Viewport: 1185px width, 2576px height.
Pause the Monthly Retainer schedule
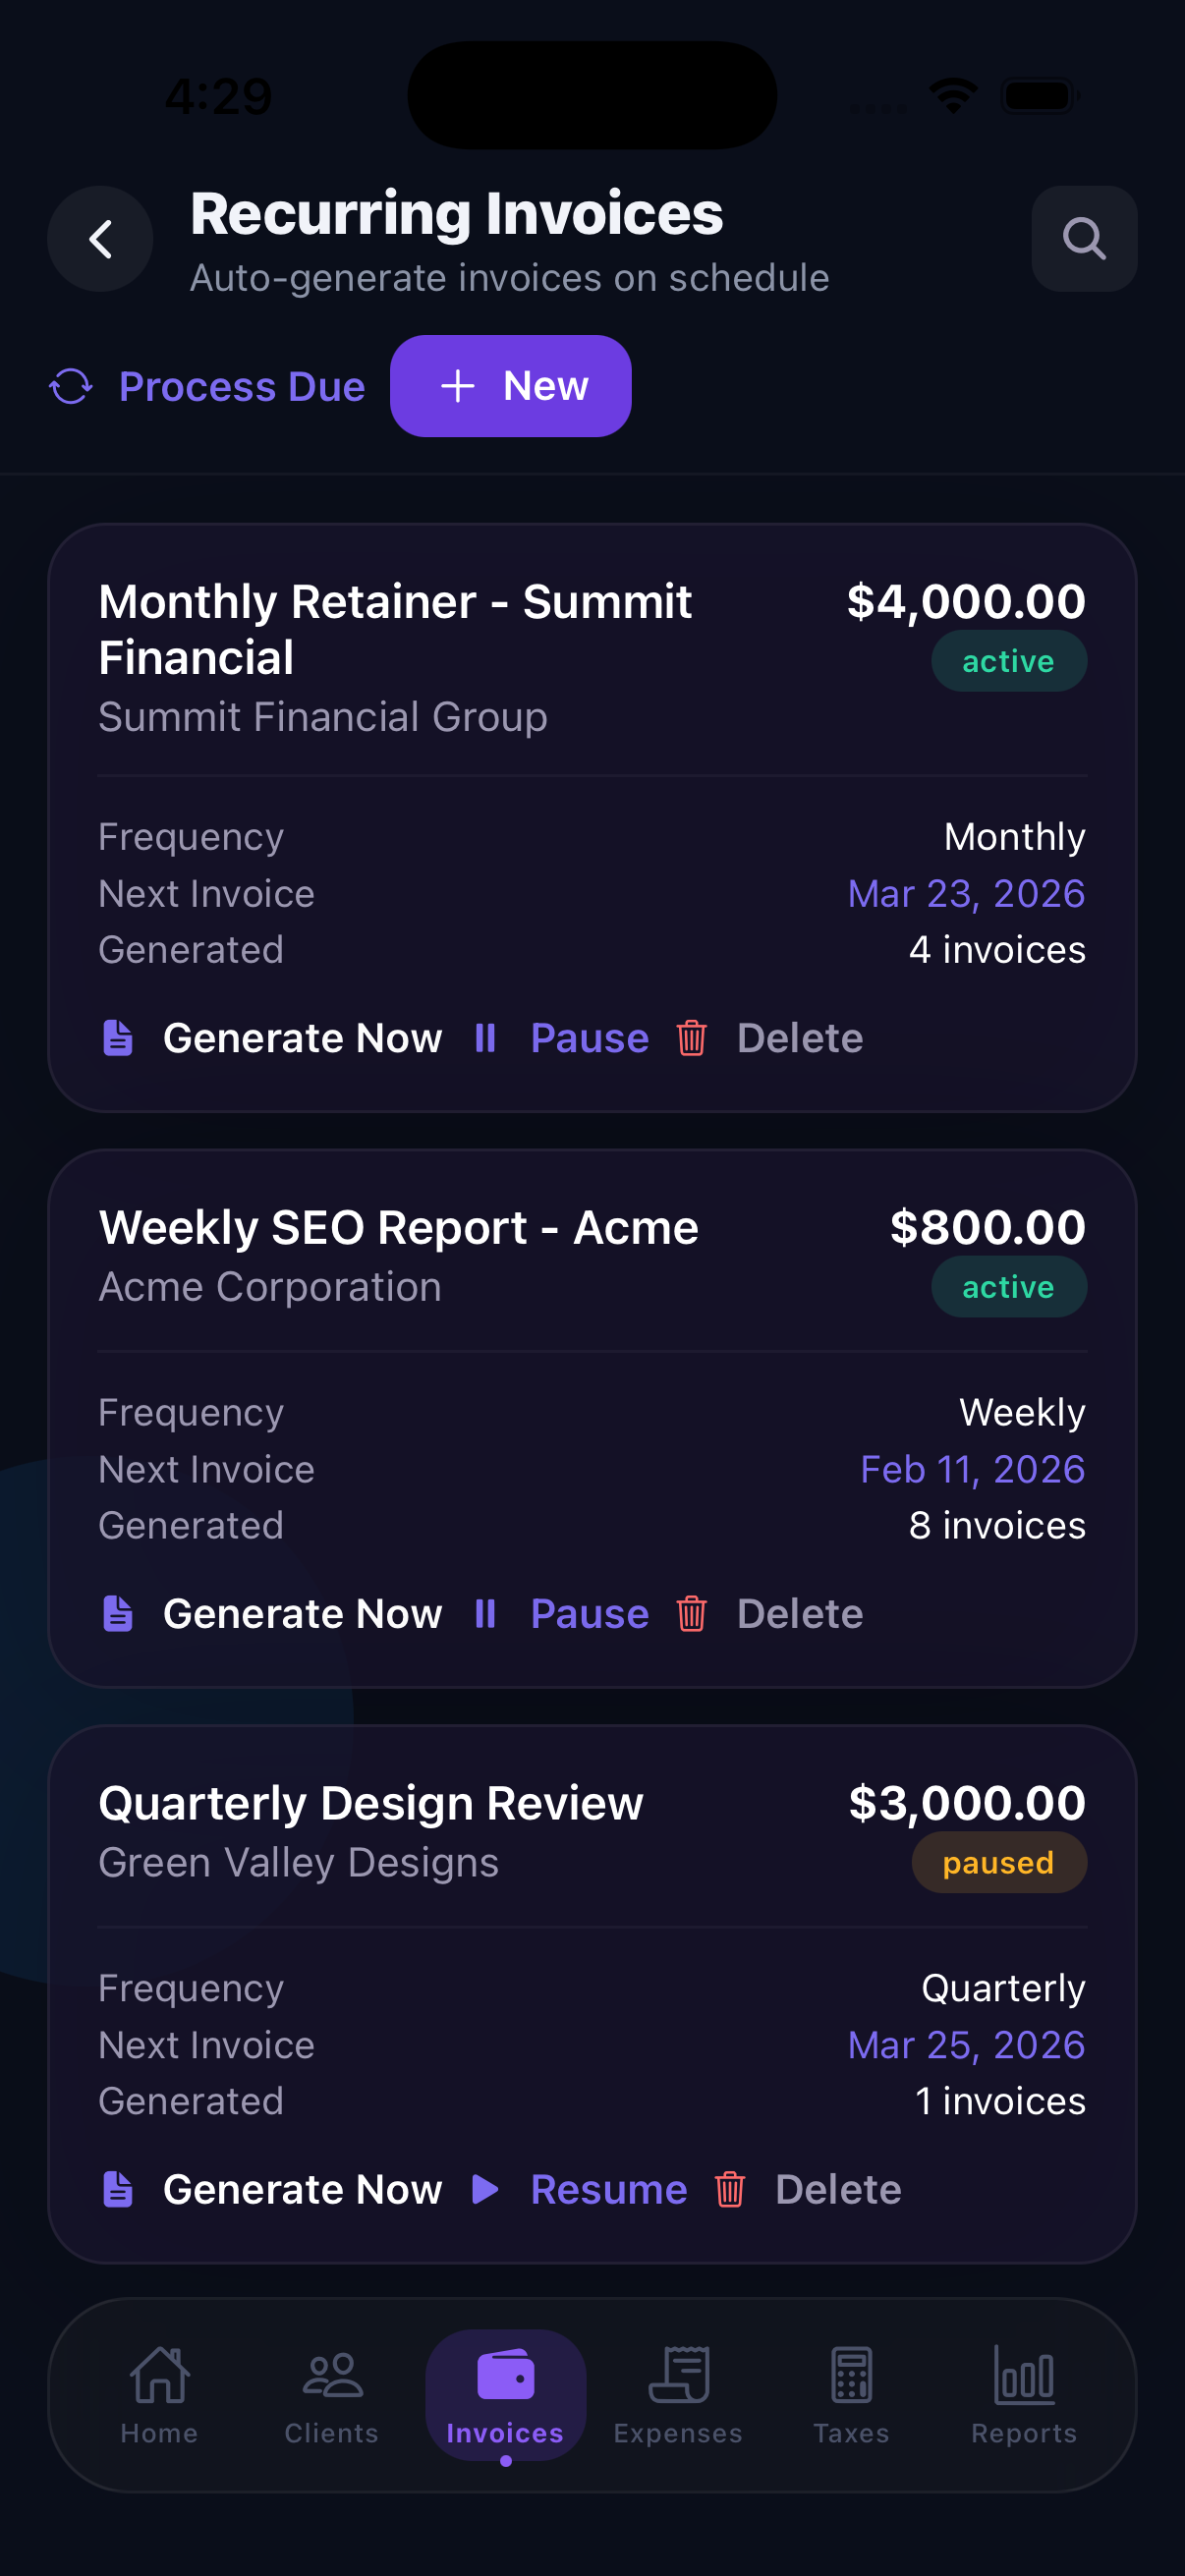pos(589,1038)
